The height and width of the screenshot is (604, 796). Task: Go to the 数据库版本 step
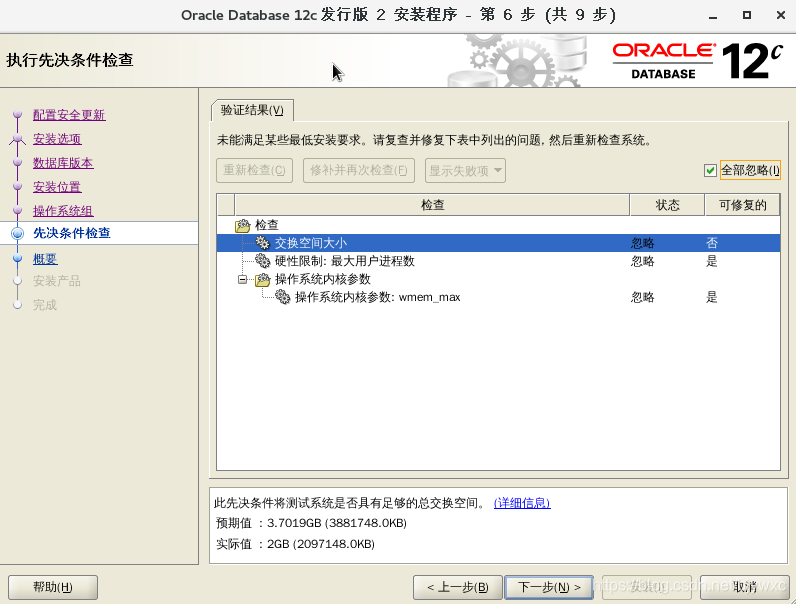pos(63,163)
